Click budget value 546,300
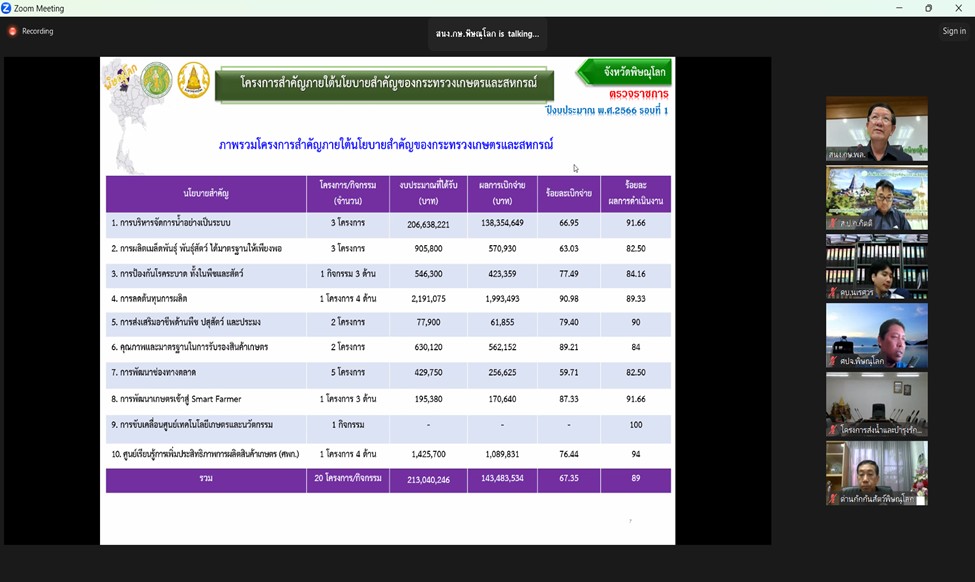Viewport: 975px width, 582px height. pyautogui.click(x=428, y=274)
